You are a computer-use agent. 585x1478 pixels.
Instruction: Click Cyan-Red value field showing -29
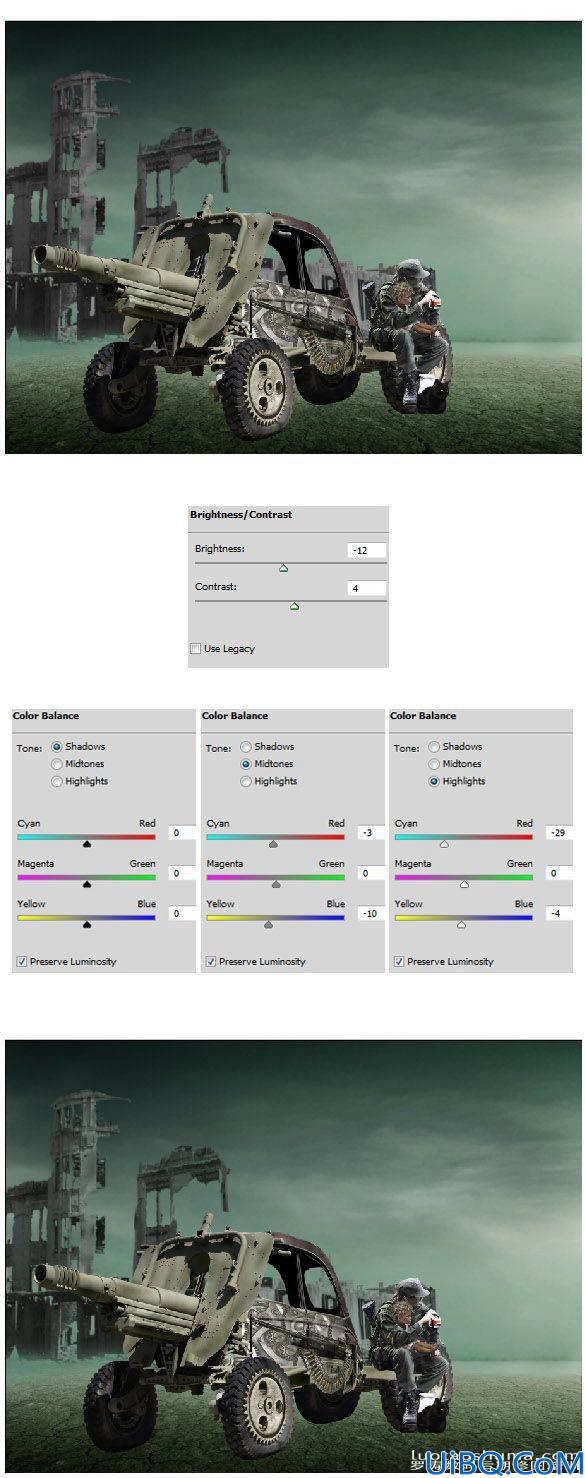[x=559, y=832]
